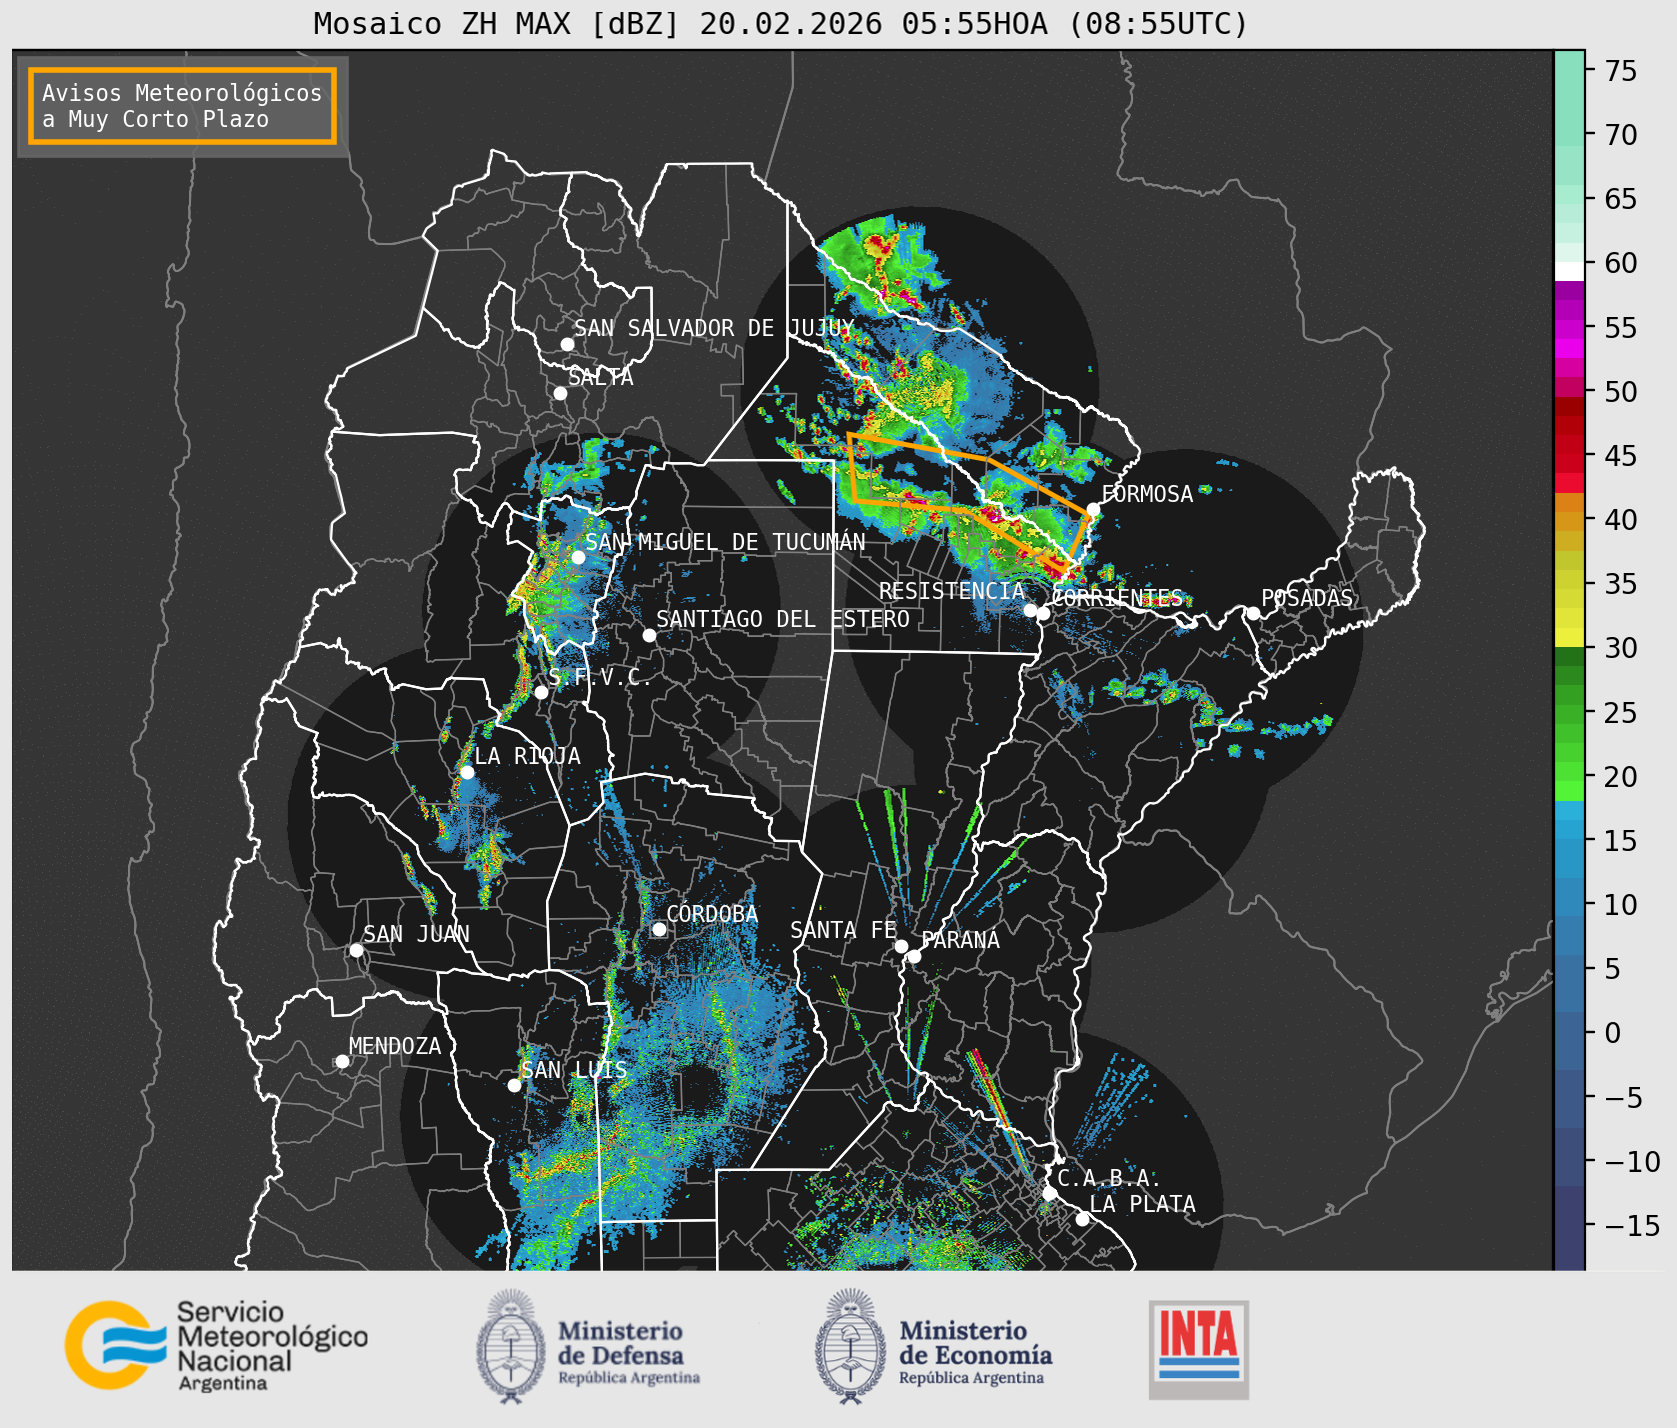Click the LA PLATA label
Image resolution: width=1677 pixels, height=1428 pixels.
tap(1142, 1203)
